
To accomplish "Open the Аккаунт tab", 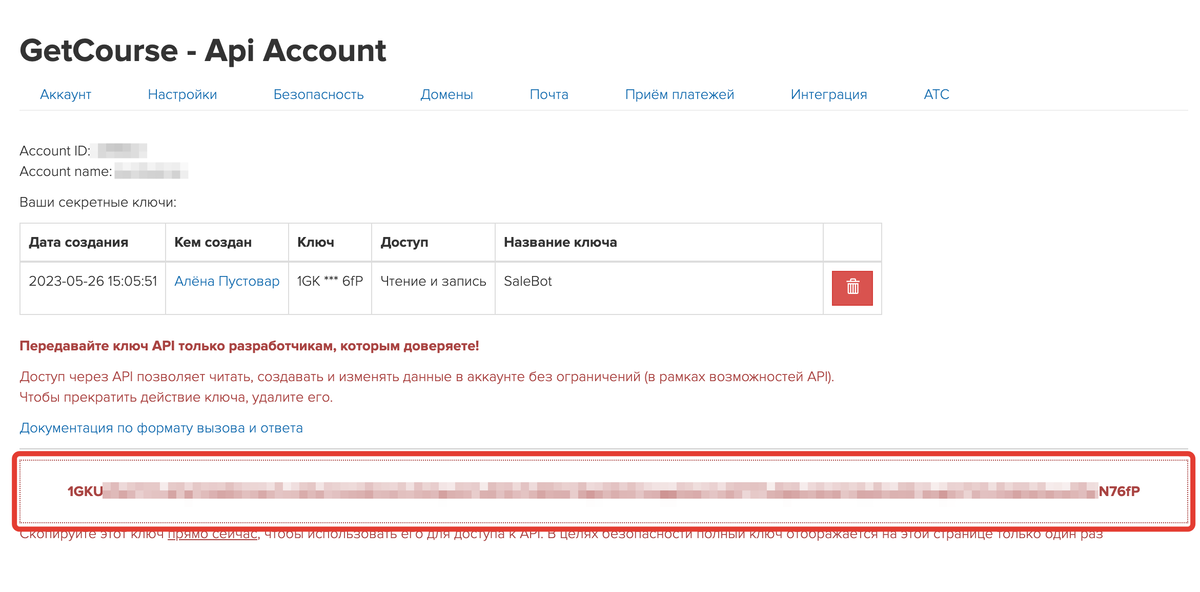I will pos(64,93).
